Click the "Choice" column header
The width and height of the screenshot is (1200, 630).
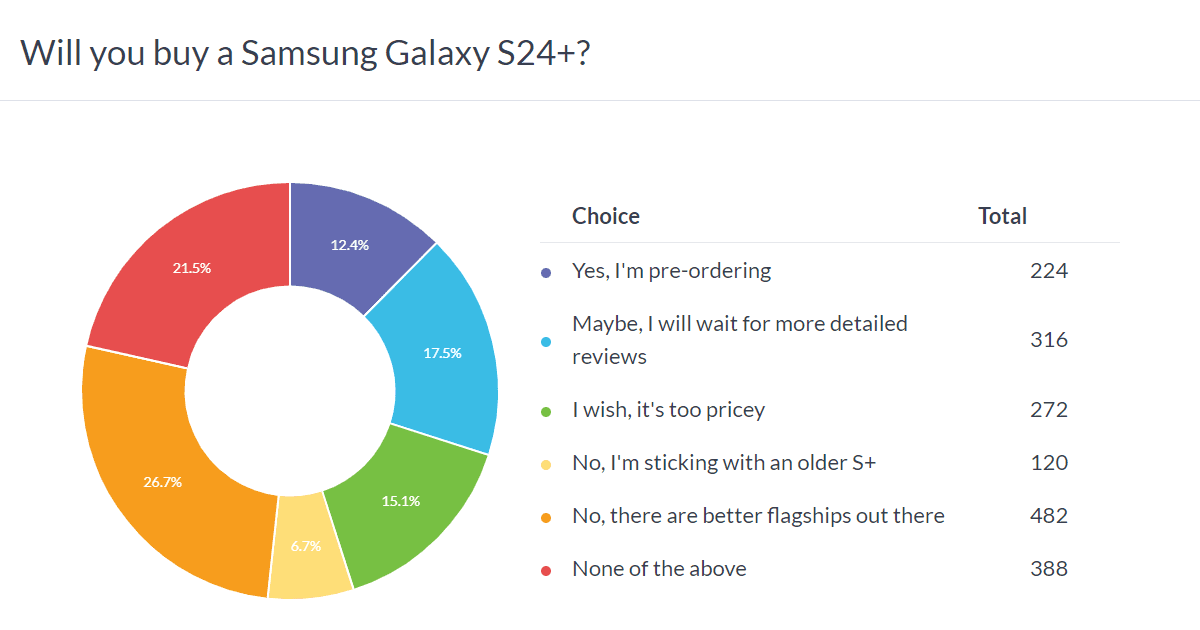coord(606,216)
